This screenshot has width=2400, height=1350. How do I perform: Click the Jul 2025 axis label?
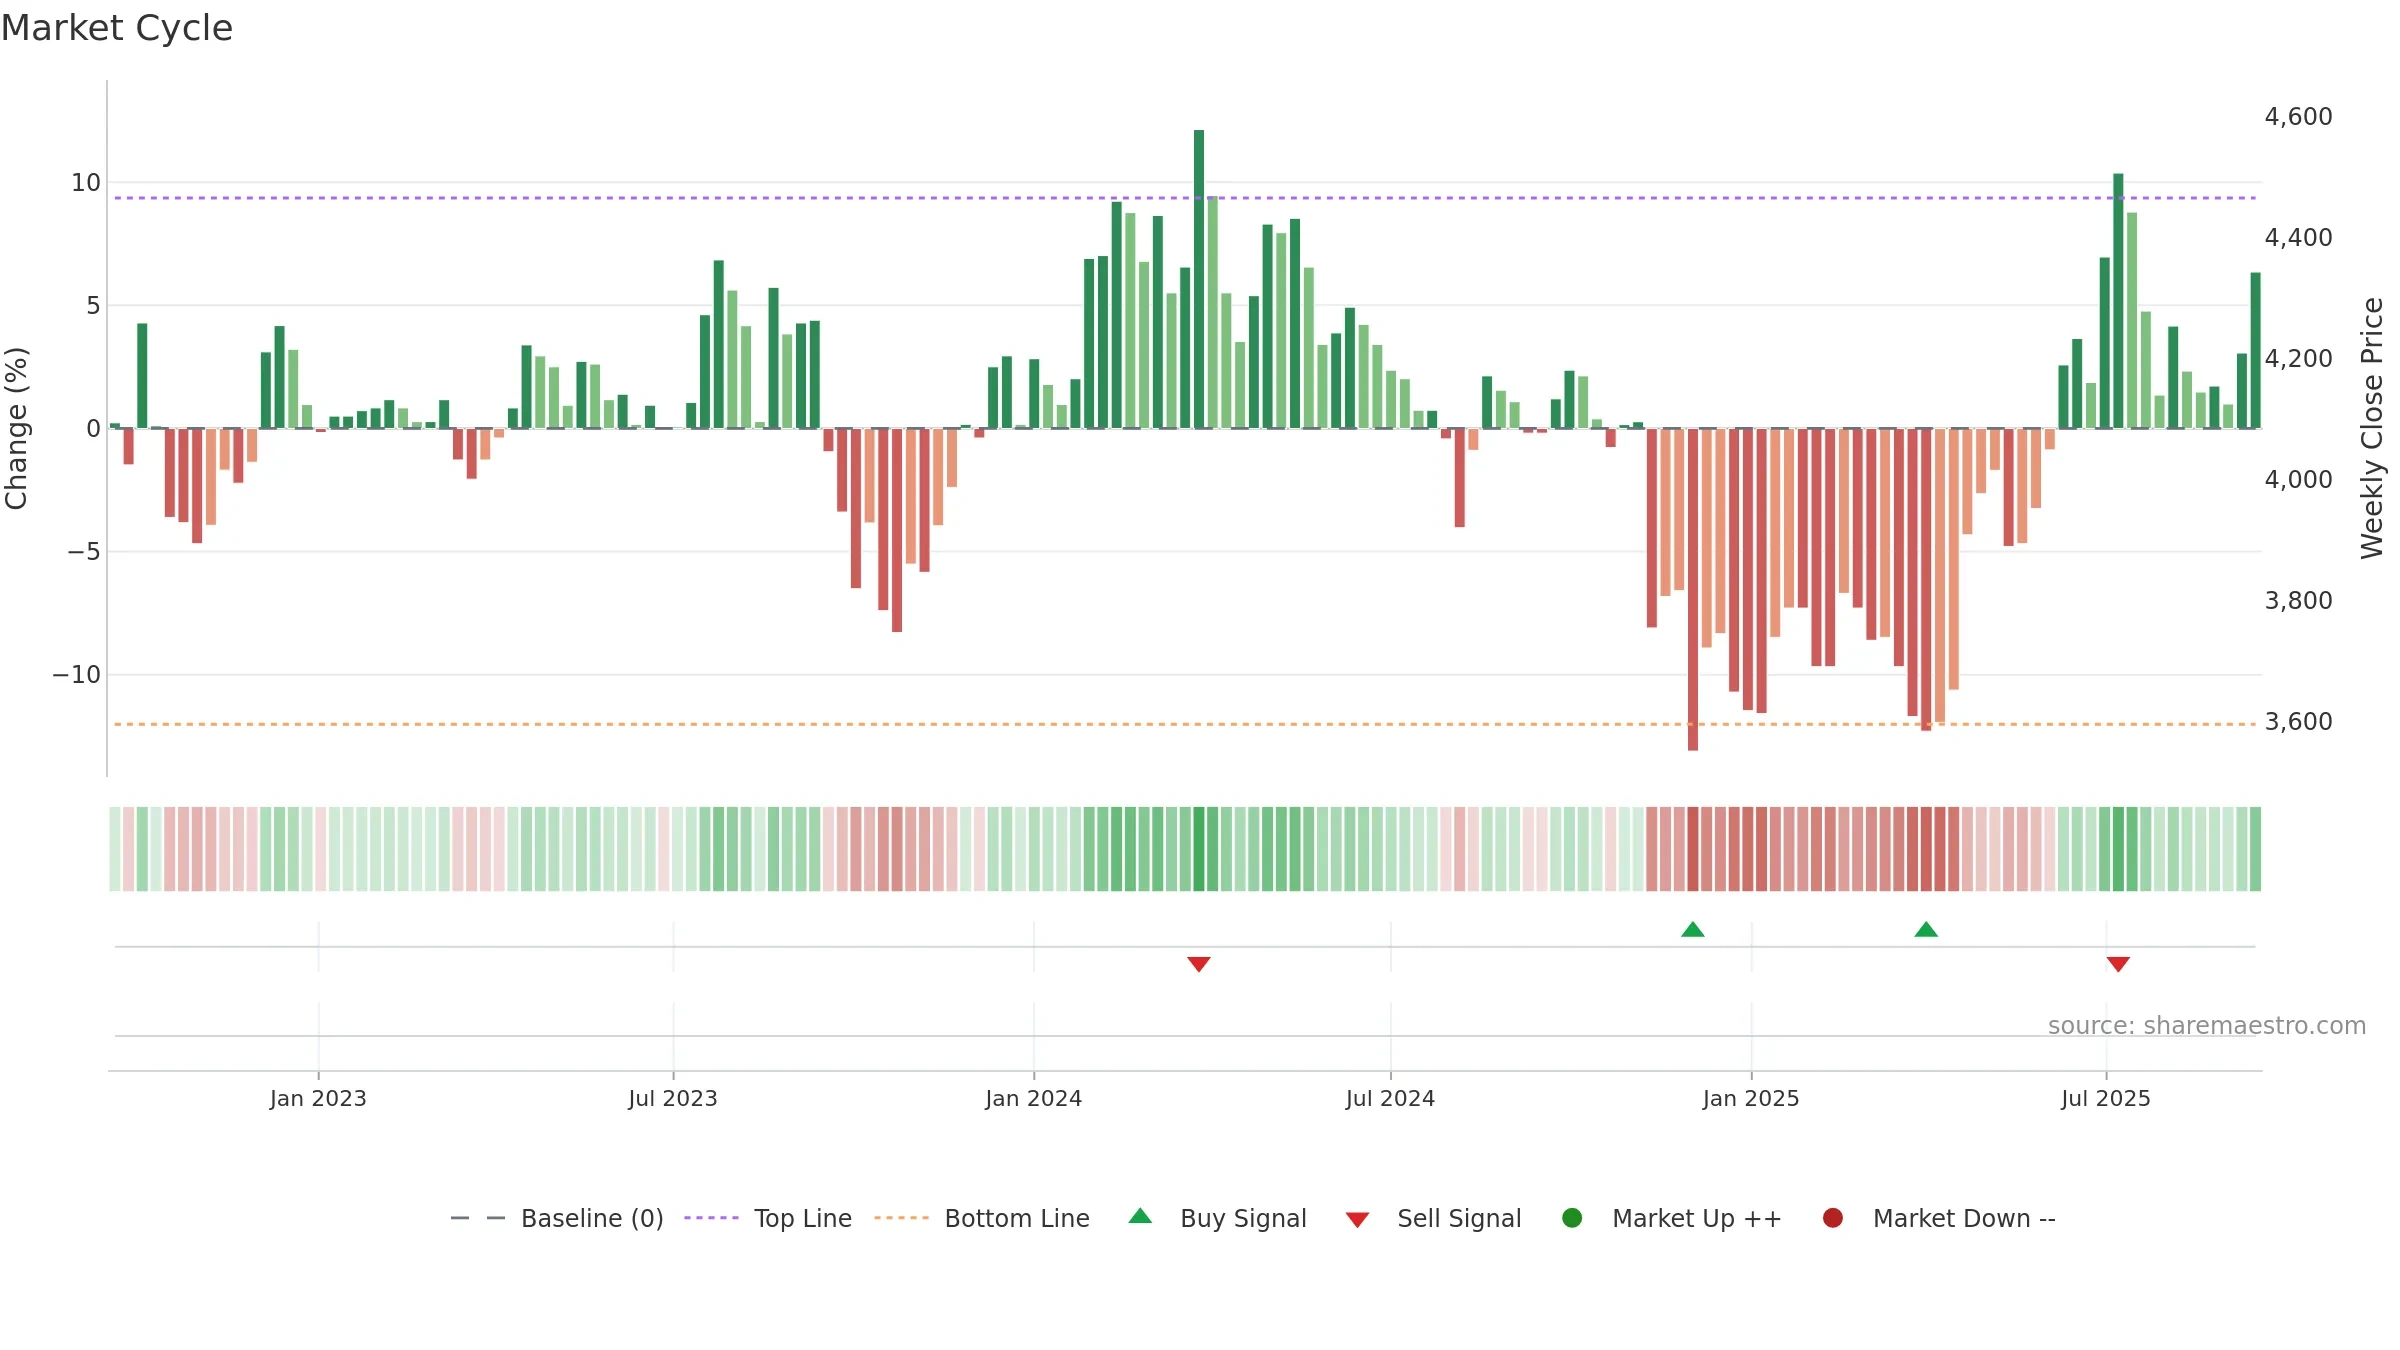pos(2106,1098)
